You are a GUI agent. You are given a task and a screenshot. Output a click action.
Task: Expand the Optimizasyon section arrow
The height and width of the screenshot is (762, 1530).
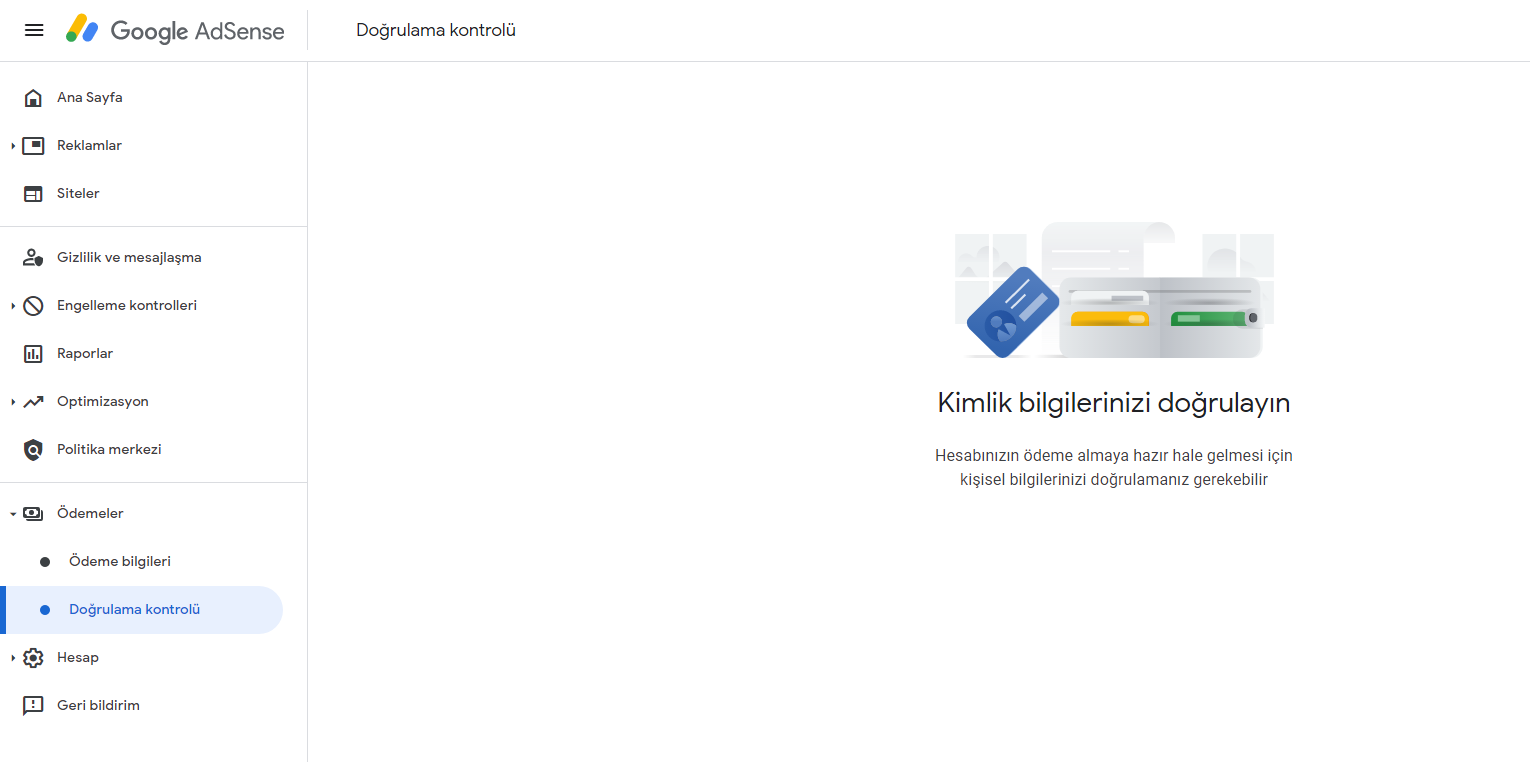pyautogui.click(x=13, y=402)
